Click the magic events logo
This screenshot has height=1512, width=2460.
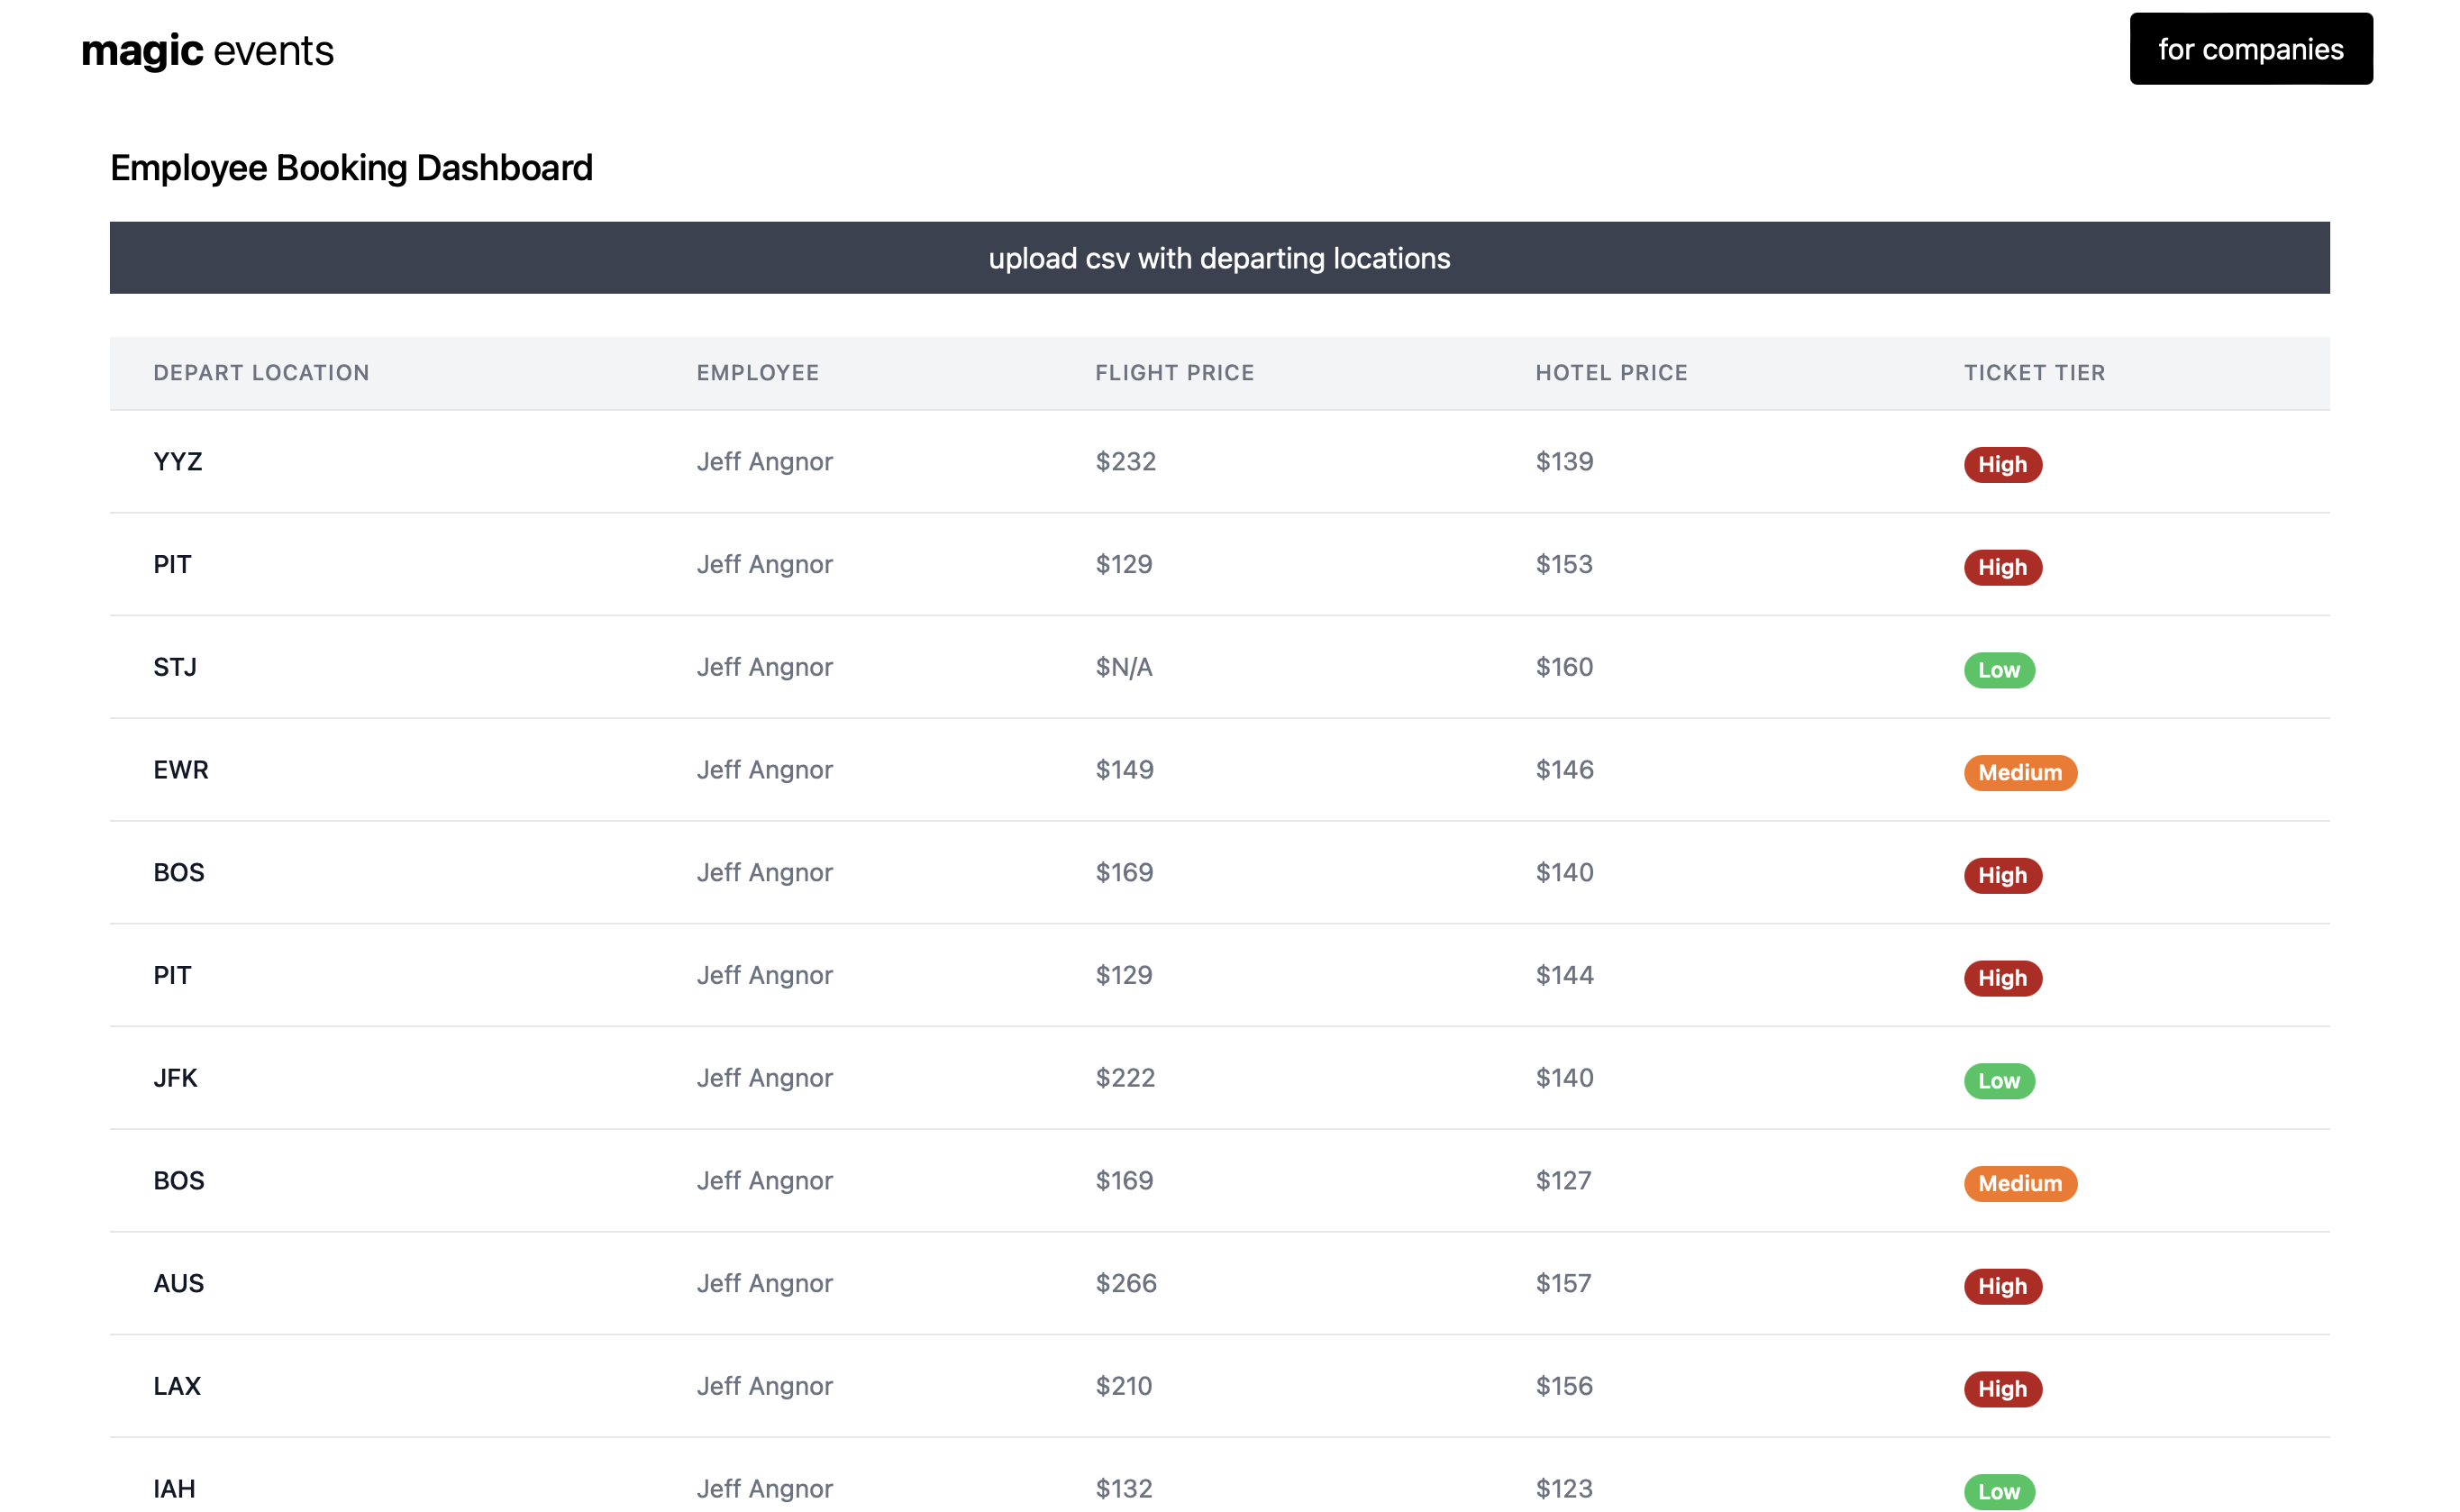(207, 50)
